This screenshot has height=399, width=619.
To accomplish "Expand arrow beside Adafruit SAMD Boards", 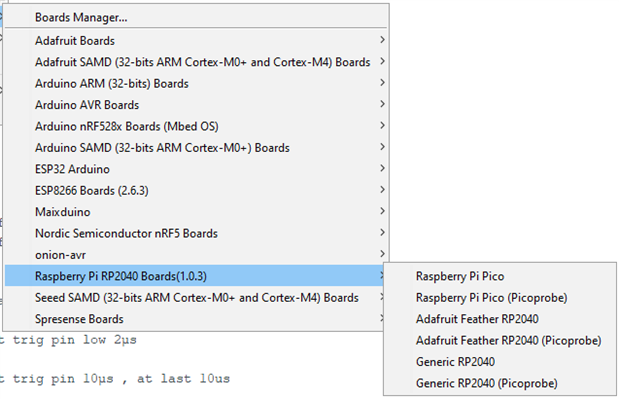I will pos(382,61).
